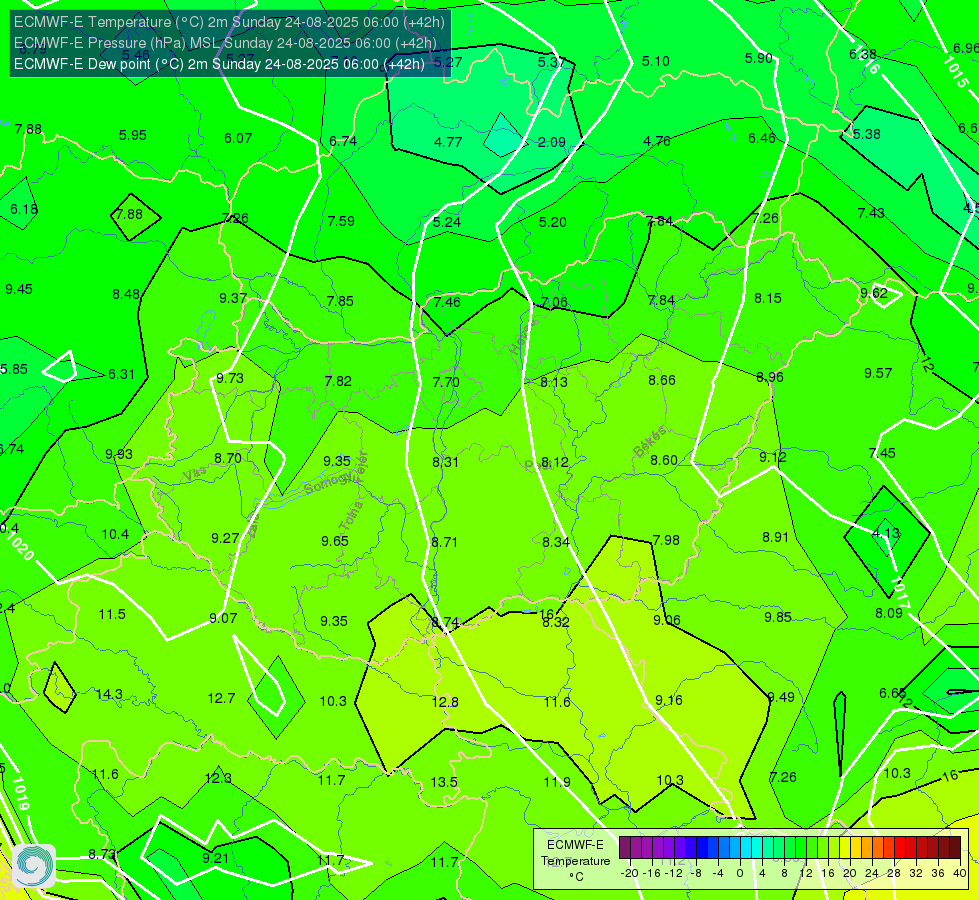This screenshot has height=900, width=979.
Task: Click the Tolna county label
Action: point(352,516)
